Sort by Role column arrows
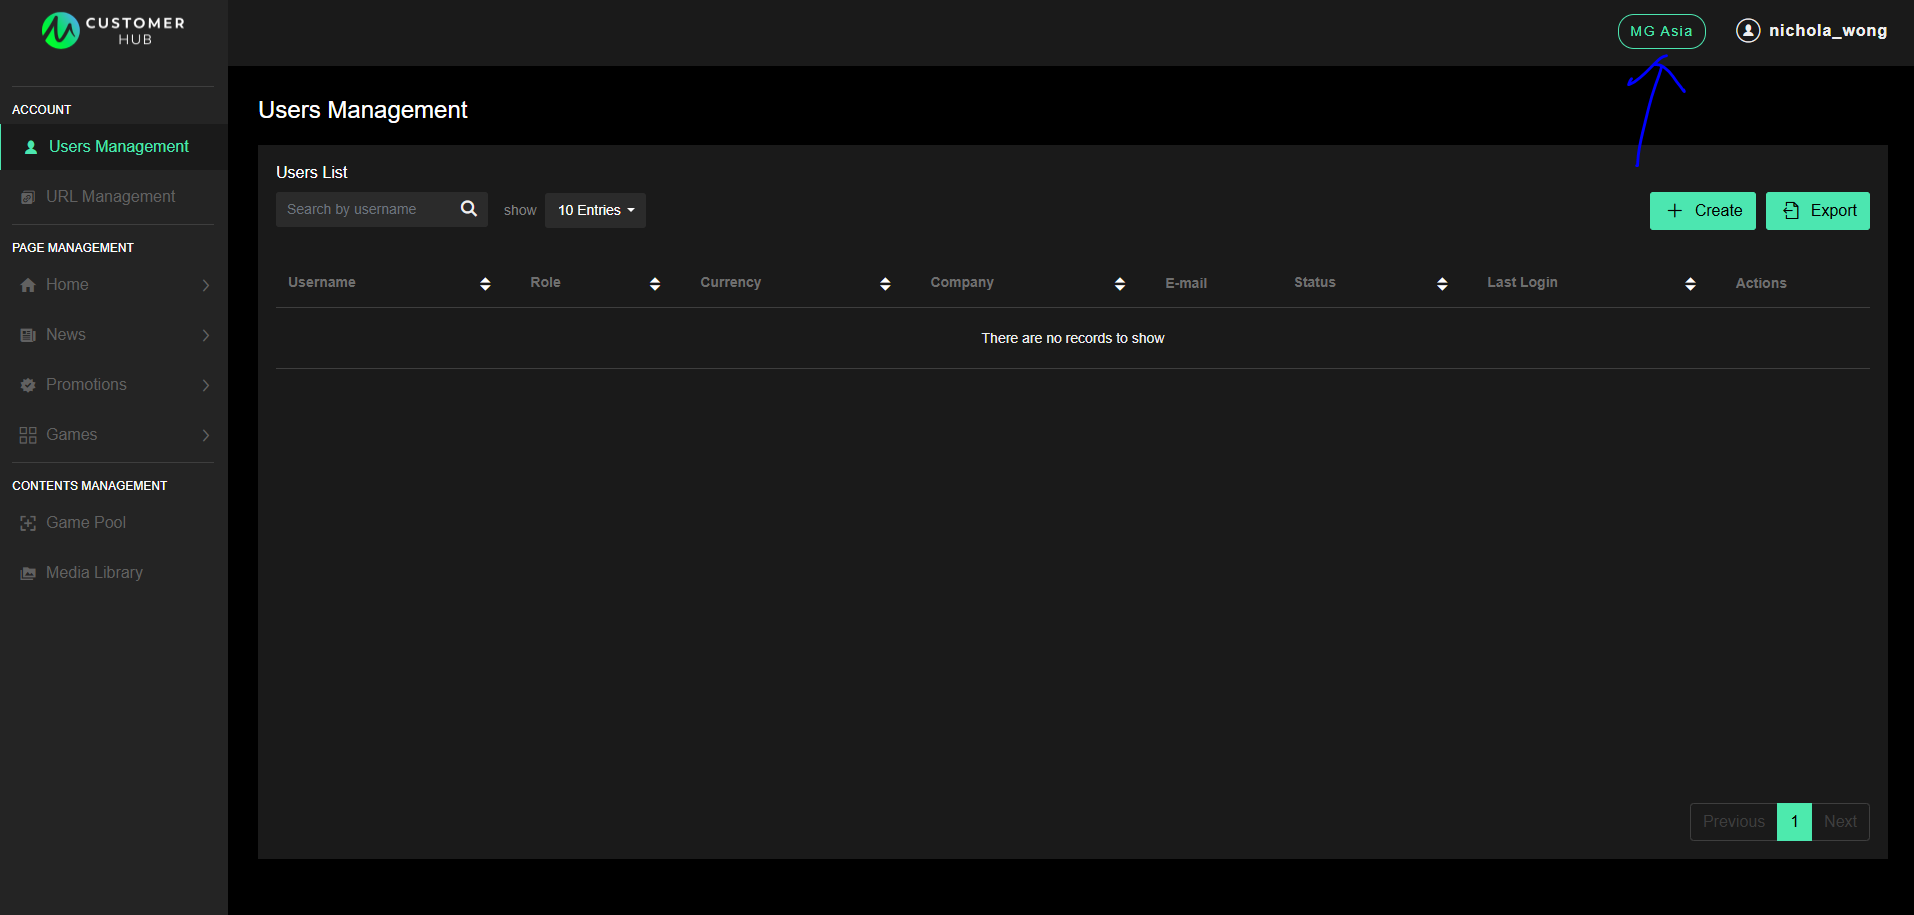Viewport: 1914px width, 915px height. click(655, 284)
